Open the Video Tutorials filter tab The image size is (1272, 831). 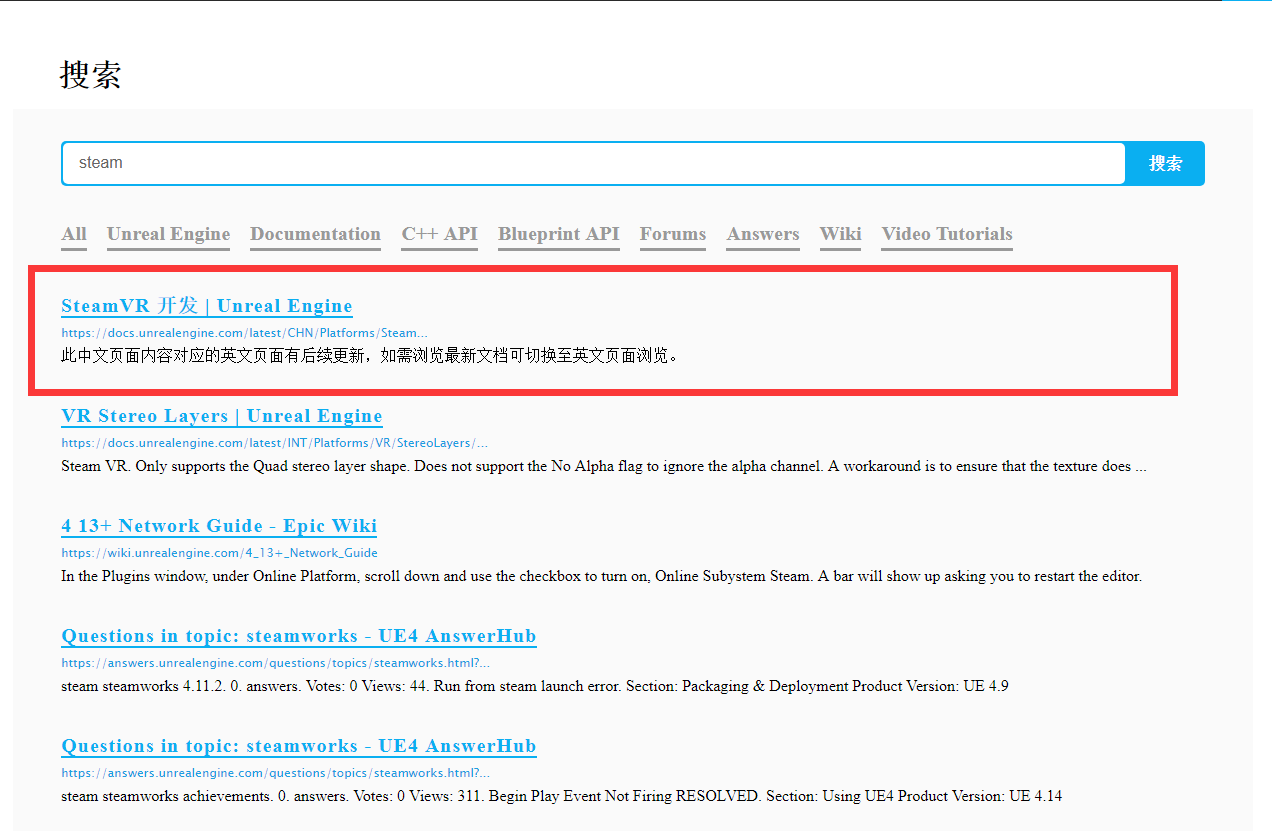(947, 234)
